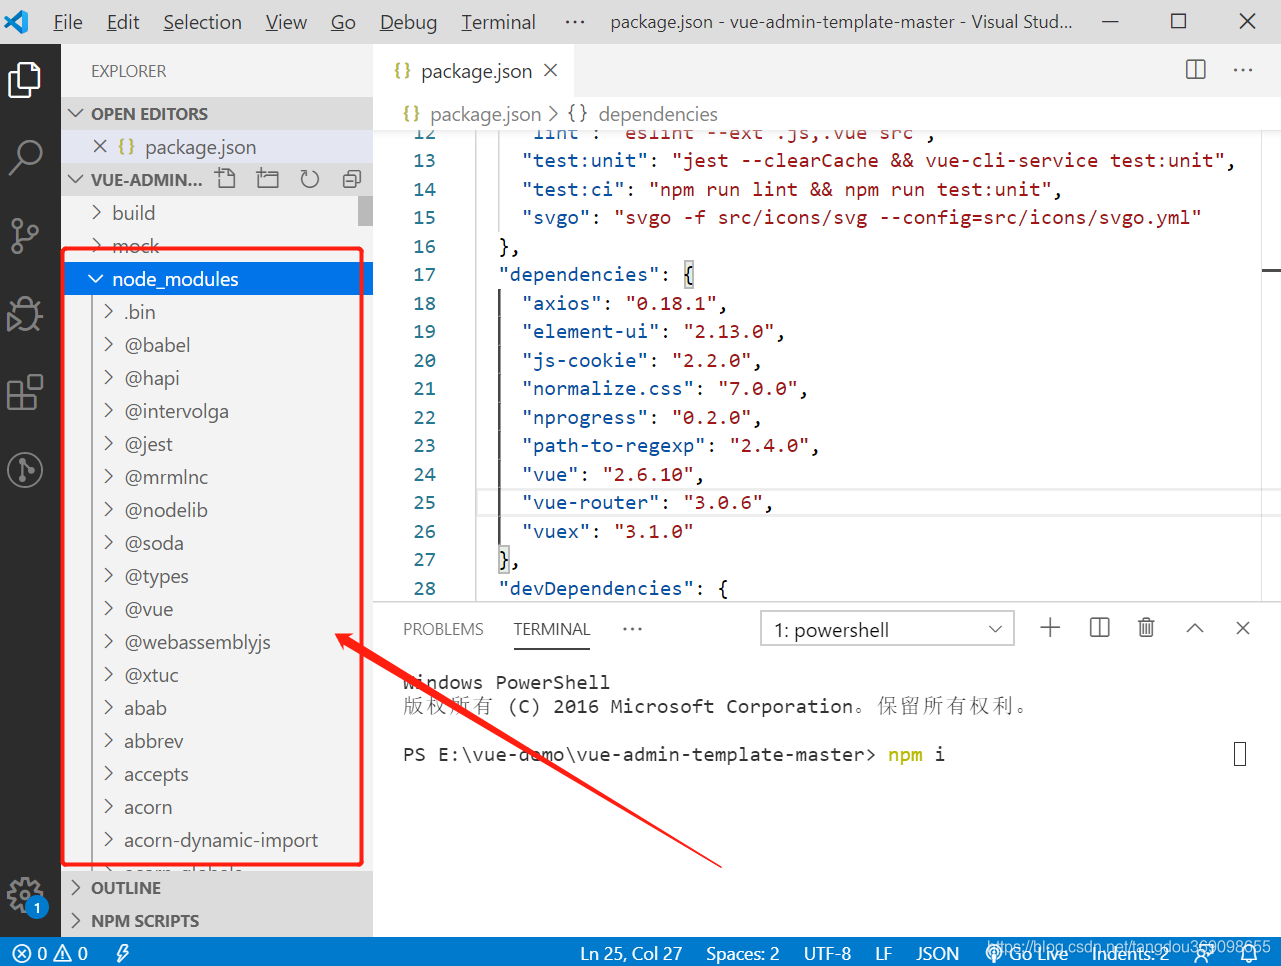Click line number 22 in editor gutter
This screenshot has width=1281, height=966.
coord(424,417)
